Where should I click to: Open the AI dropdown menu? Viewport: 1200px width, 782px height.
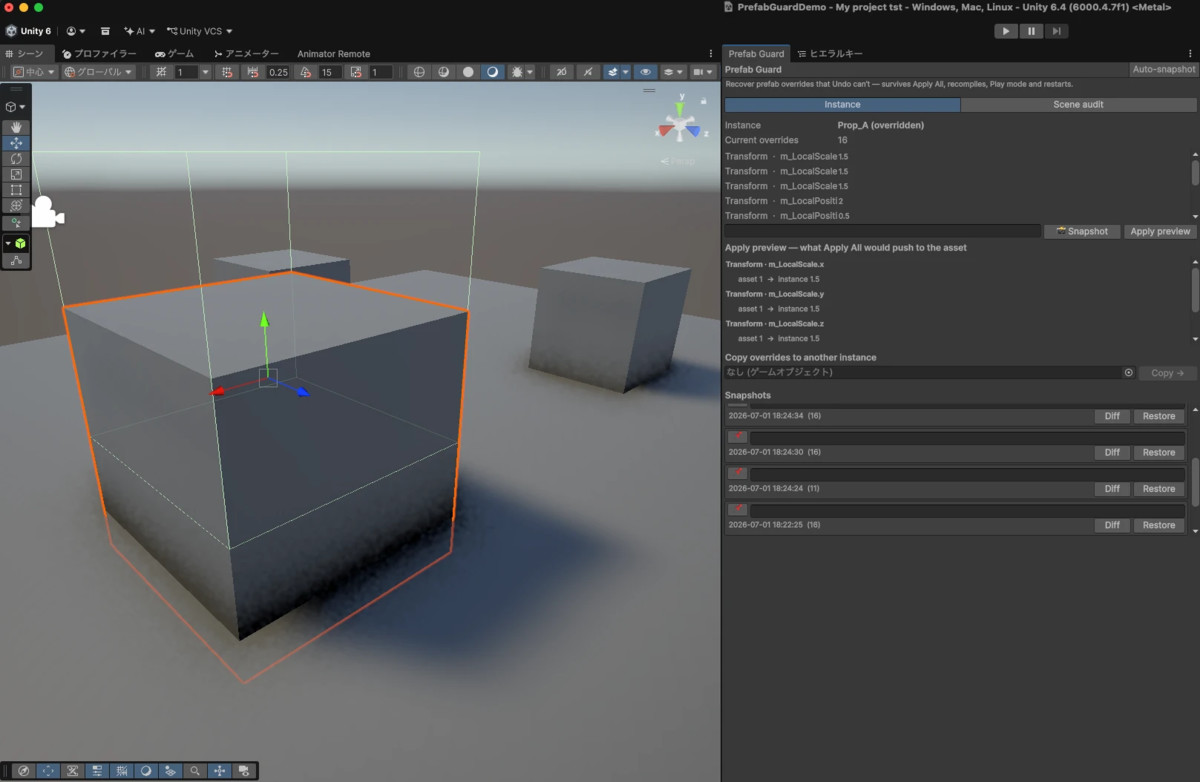139,31
